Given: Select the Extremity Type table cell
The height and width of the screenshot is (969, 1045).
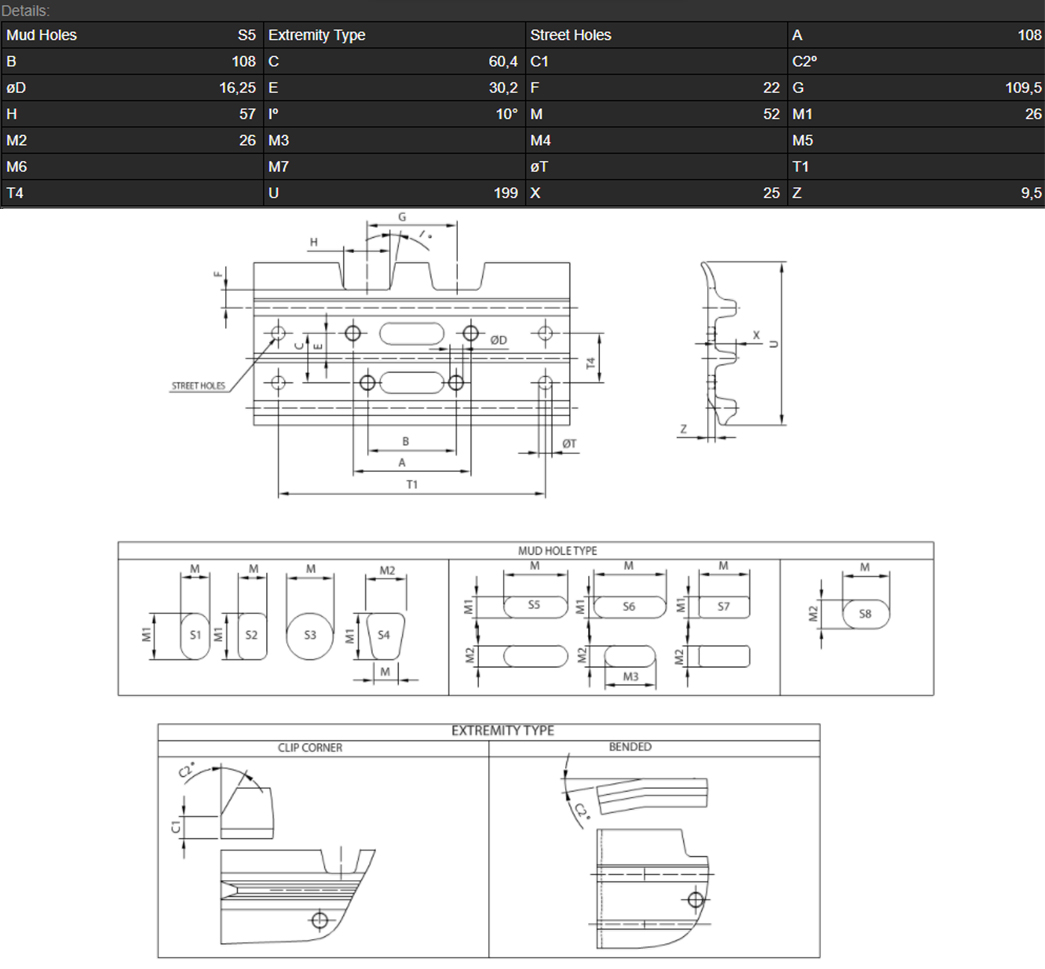Looking at the screenshot, I should click(x=393, y=35).
